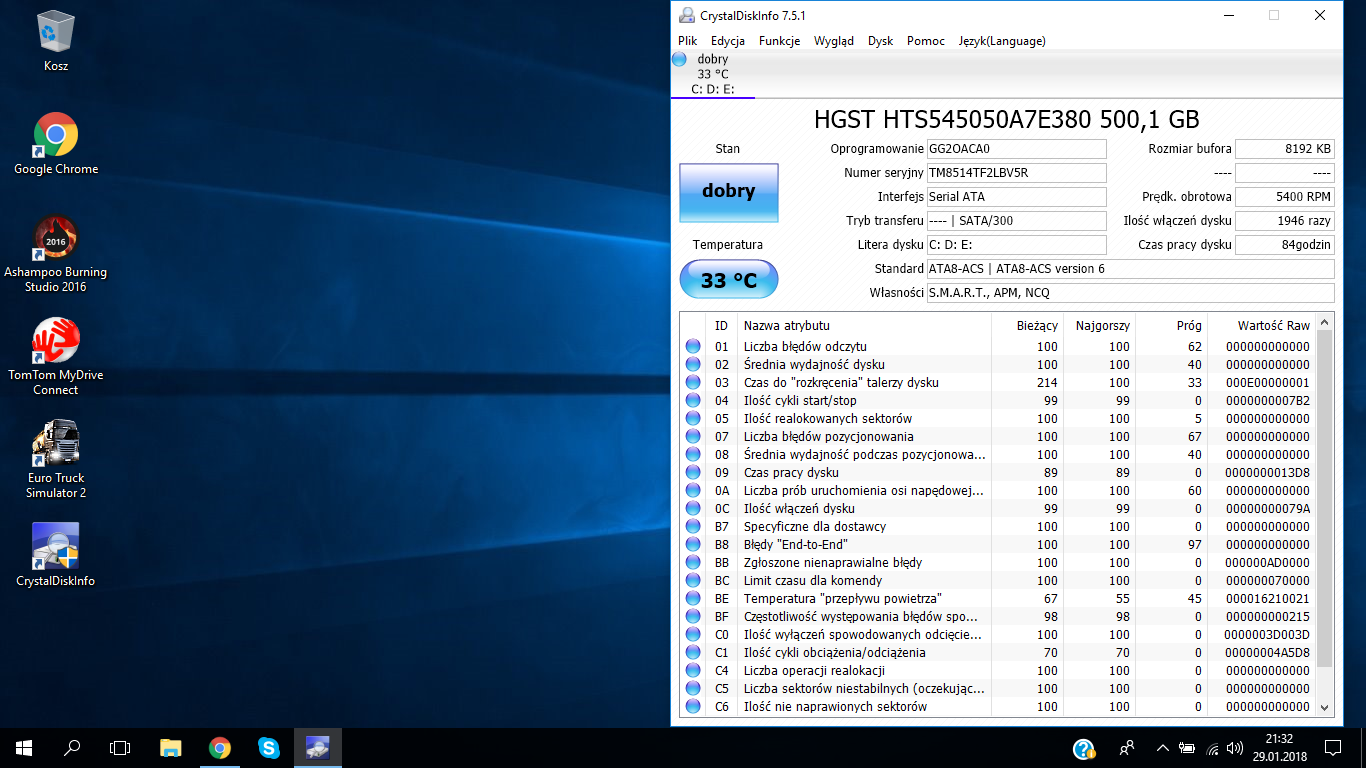Click the Własności field S.M.A.R.T., APM, NCQ
Image resolution: width=1366 pixels, height=768 pixels.
[1130, 293]
